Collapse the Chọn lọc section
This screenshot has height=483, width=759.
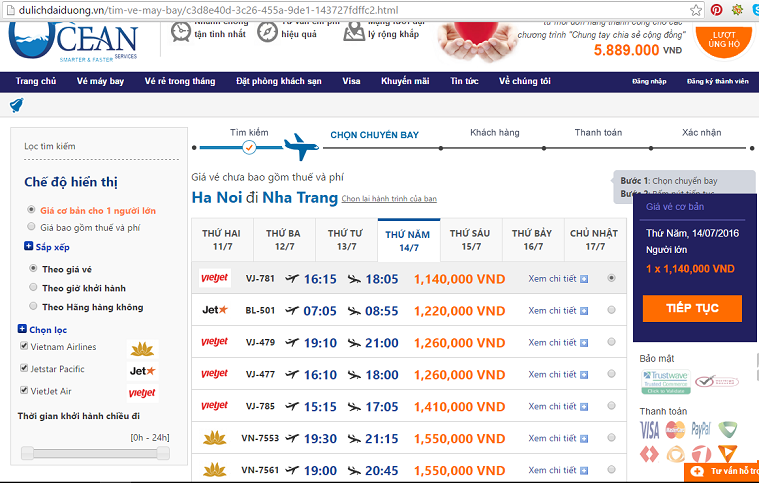tap(22, 329)
